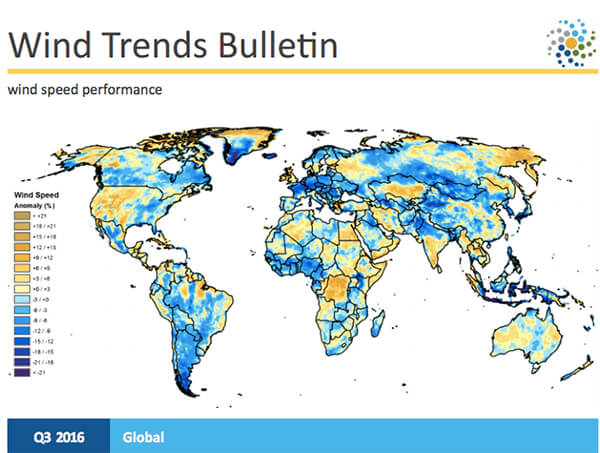Select the Q3 2016 tab
The width and height of the screenshot is (600, 453).
55,437
